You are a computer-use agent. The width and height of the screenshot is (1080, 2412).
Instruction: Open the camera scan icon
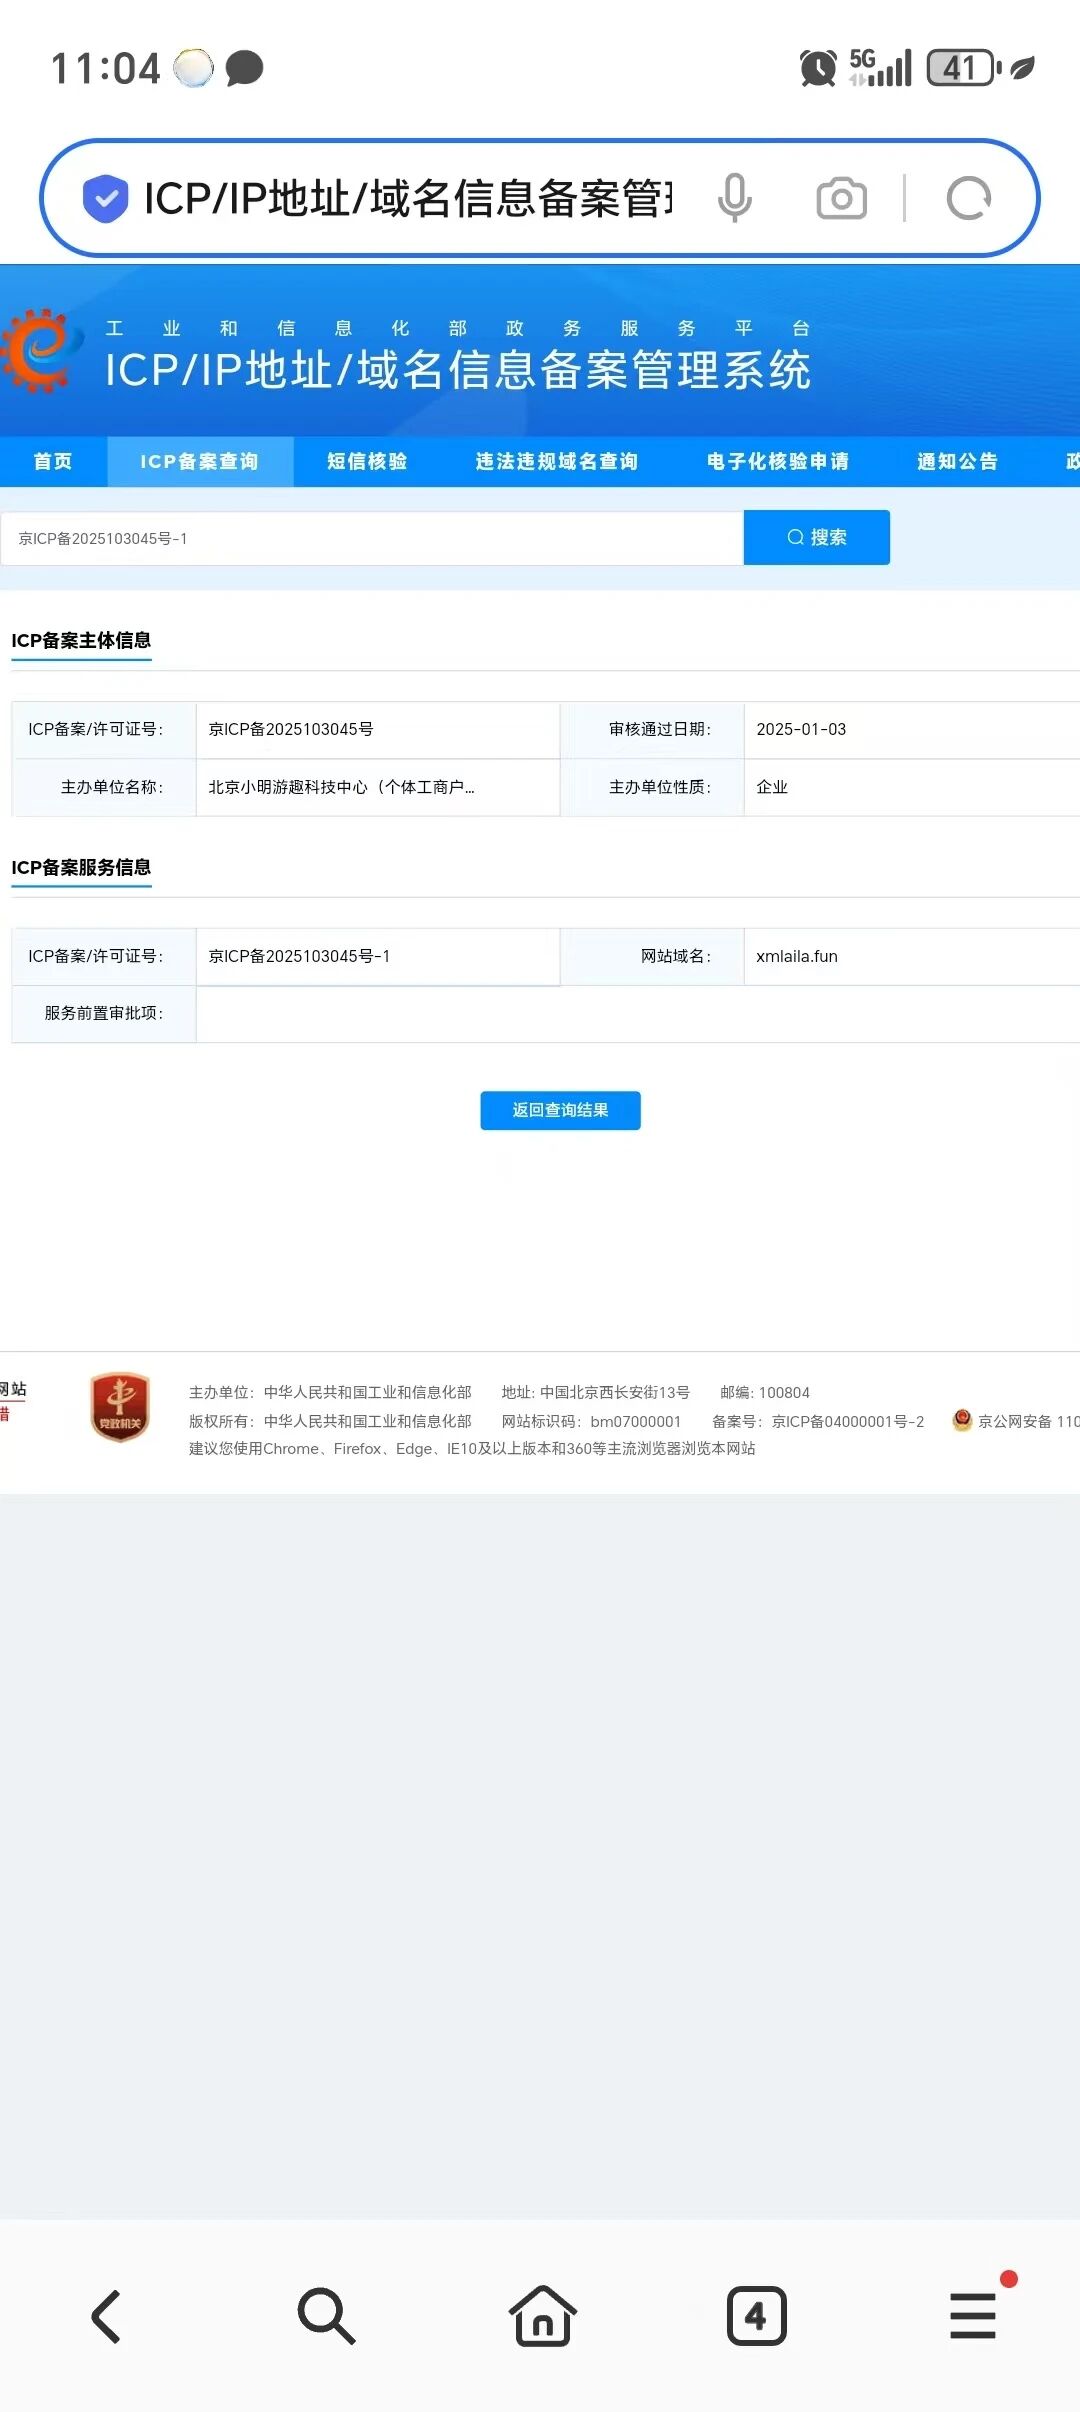(842, 198)
